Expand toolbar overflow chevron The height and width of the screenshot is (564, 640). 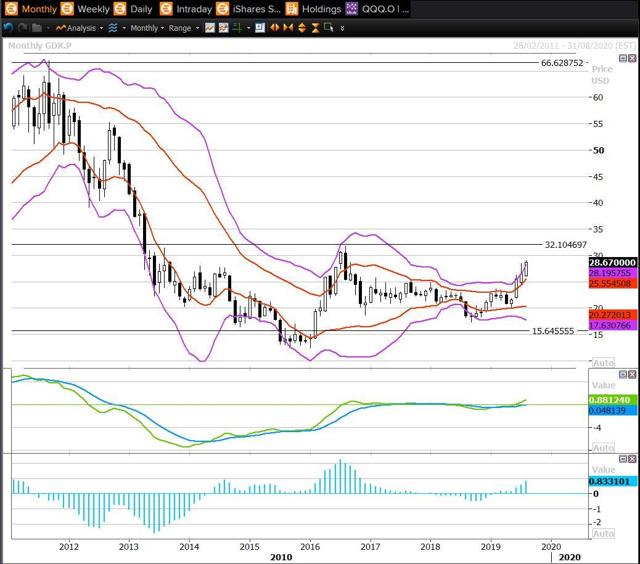click(342, 28)
